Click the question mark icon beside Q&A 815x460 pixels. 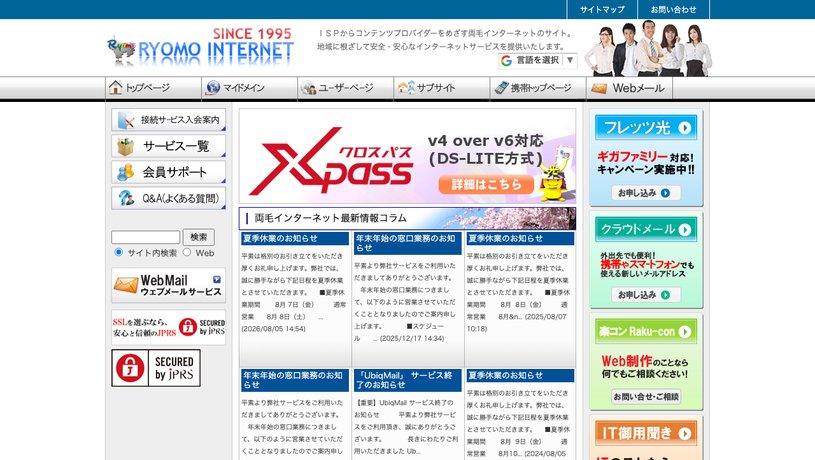click(125, 199)
